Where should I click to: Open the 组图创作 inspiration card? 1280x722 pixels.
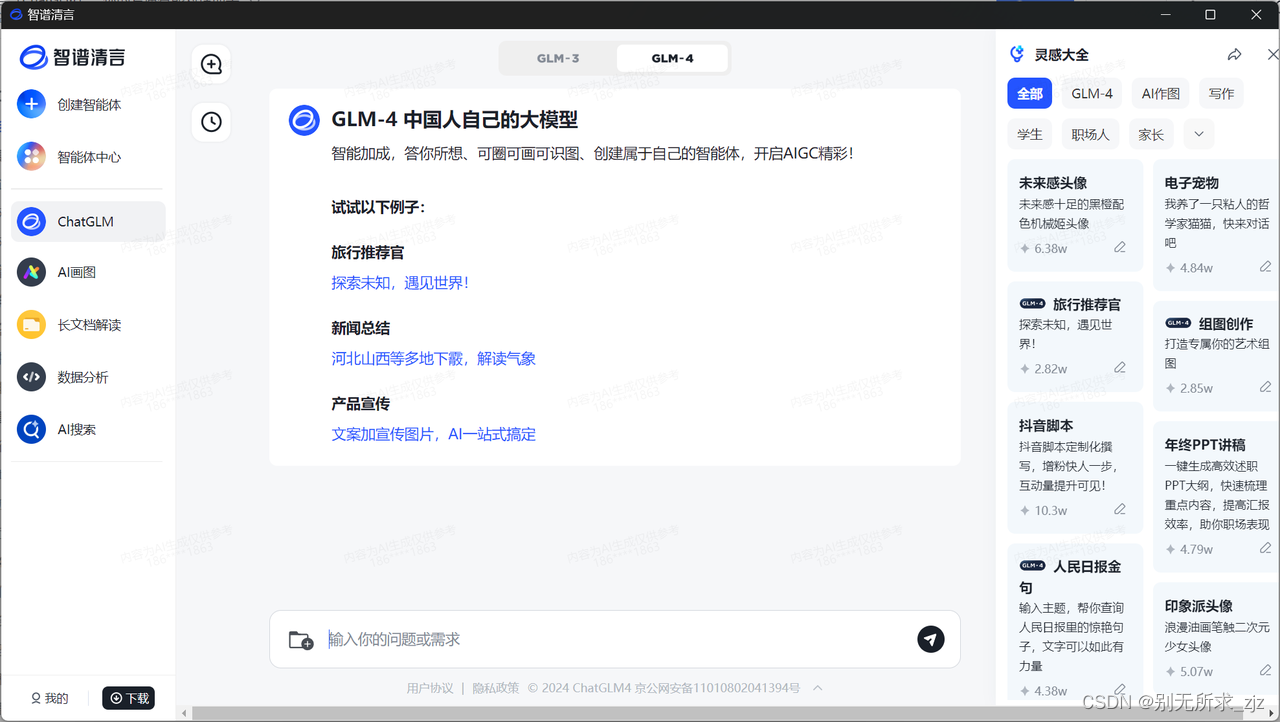tap(1216, 355)
